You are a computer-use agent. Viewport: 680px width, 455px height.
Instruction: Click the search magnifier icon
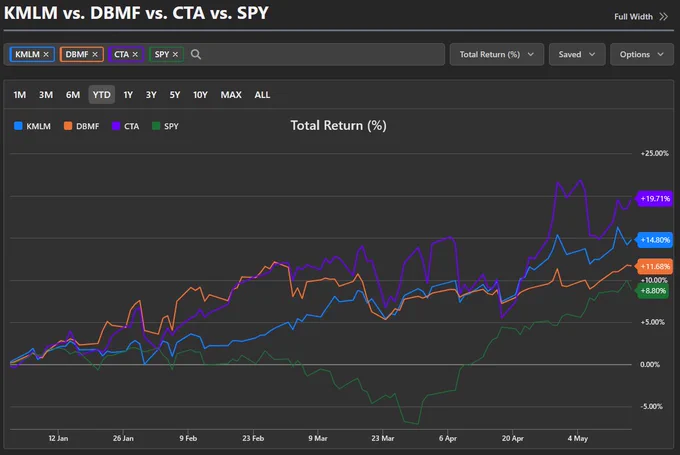[196, 54]
